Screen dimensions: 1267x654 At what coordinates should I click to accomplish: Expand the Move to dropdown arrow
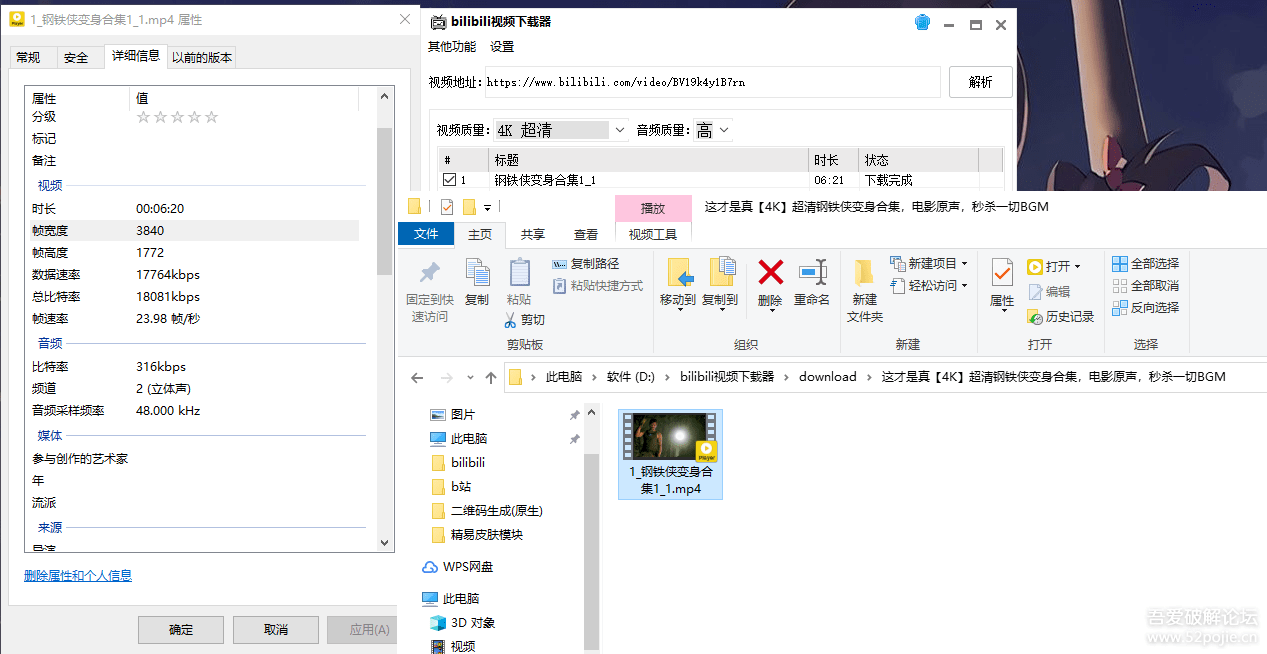[679, 311]
